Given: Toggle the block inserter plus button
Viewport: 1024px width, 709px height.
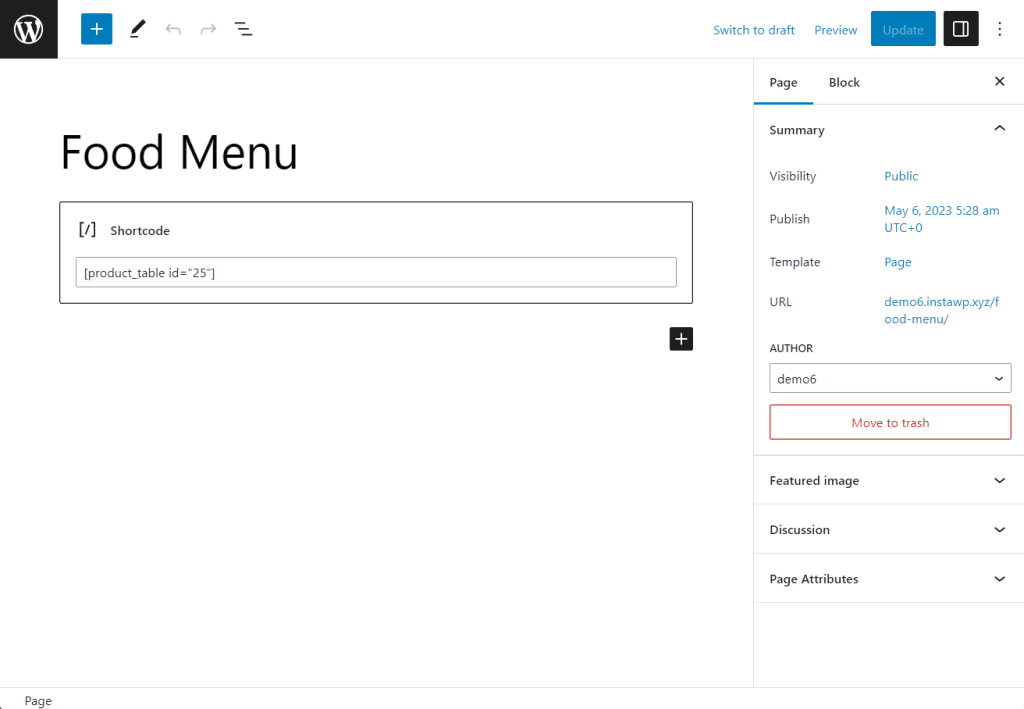Looking at the screenshot, I should pos(97,29).
